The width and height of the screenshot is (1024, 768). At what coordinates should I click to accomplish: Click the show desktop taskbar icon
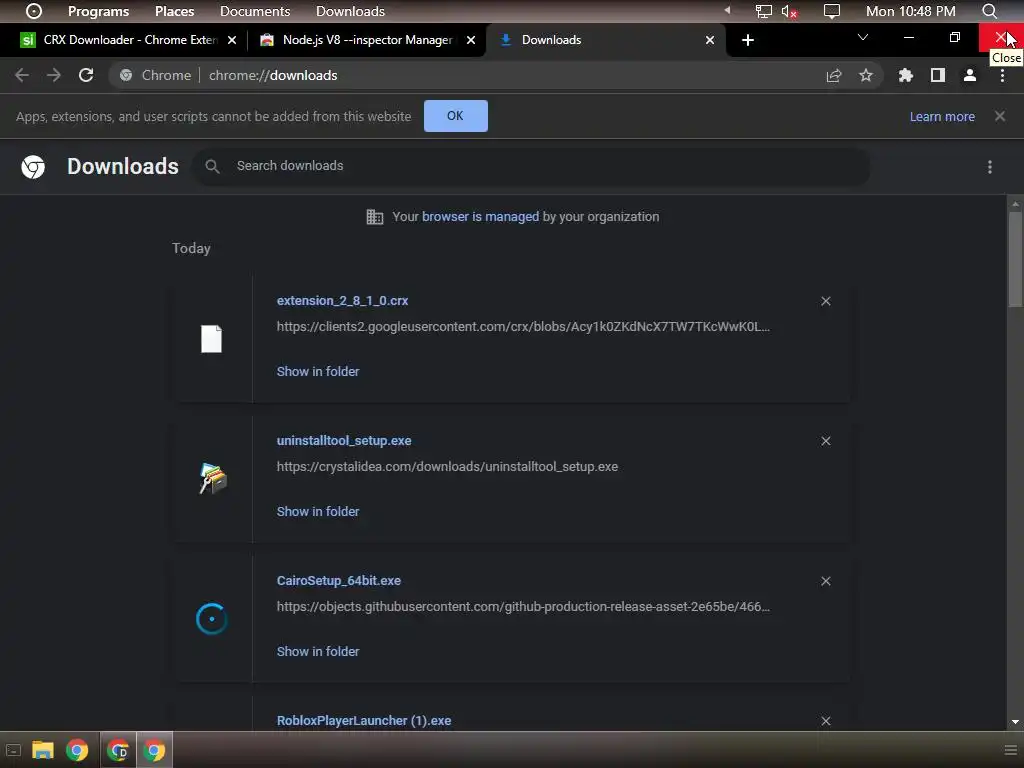[x=12, y=750]
